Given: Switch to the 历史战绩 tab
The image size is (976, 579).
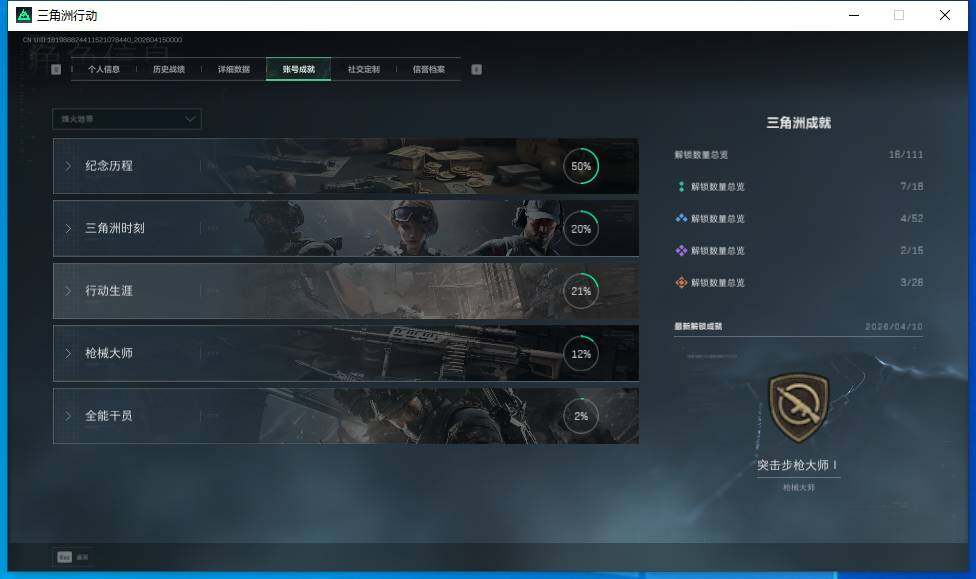Looking at the screenshot, I should (169, 69).
